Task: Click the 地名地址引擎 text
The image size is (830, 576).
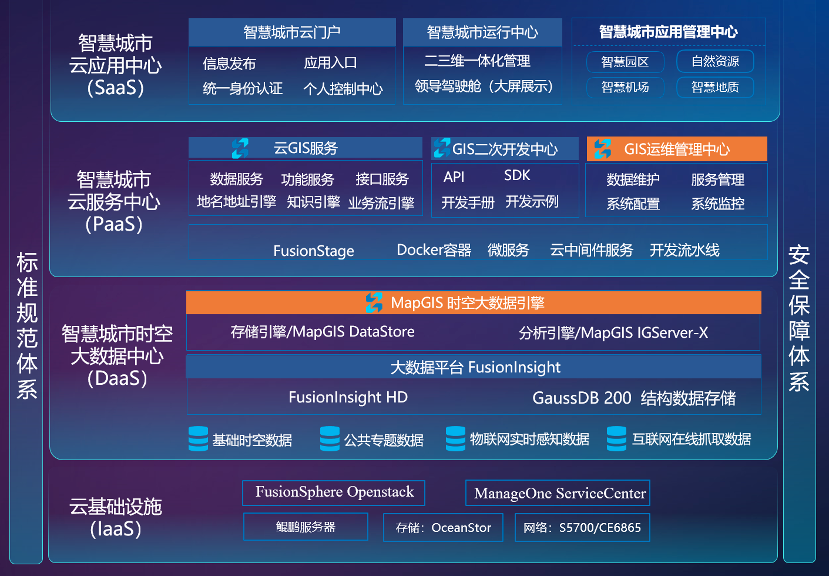Action: point(237,202)
